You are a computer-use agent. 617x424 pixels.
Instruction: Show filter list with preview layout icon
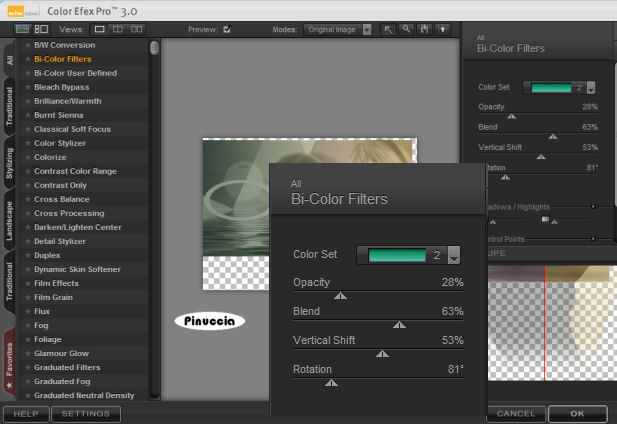pyautogui.click(x=41, y=29)
